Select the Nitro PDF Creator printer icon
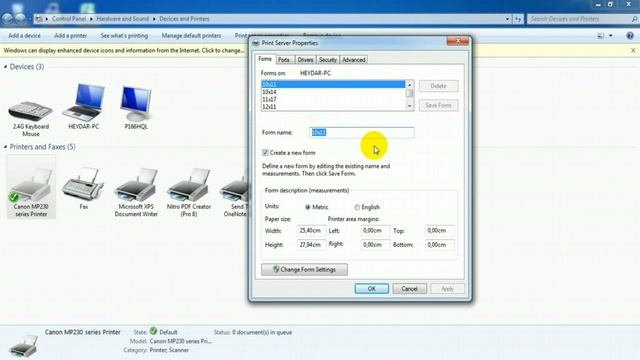The width and height of the screenshot is (640, 360). 189,184
